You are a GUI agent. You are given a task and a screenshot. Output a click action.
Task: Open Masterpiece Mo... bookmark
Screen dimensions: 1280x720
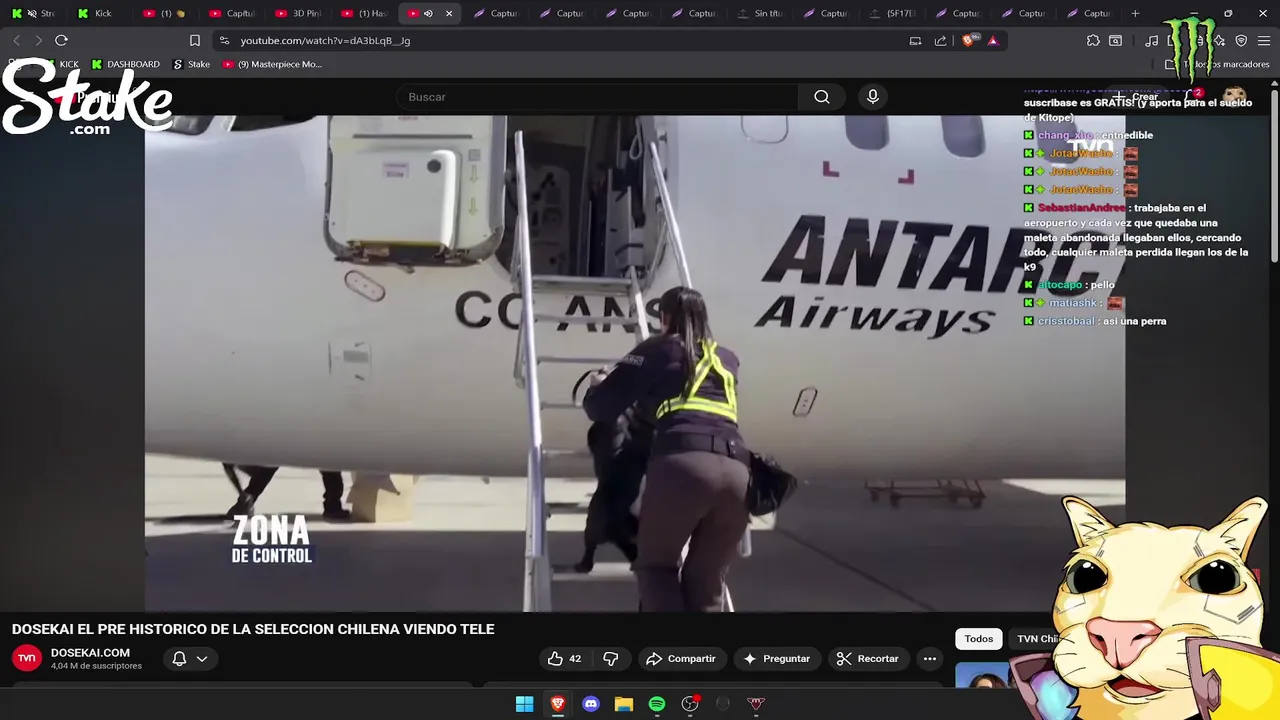[272, 64]
